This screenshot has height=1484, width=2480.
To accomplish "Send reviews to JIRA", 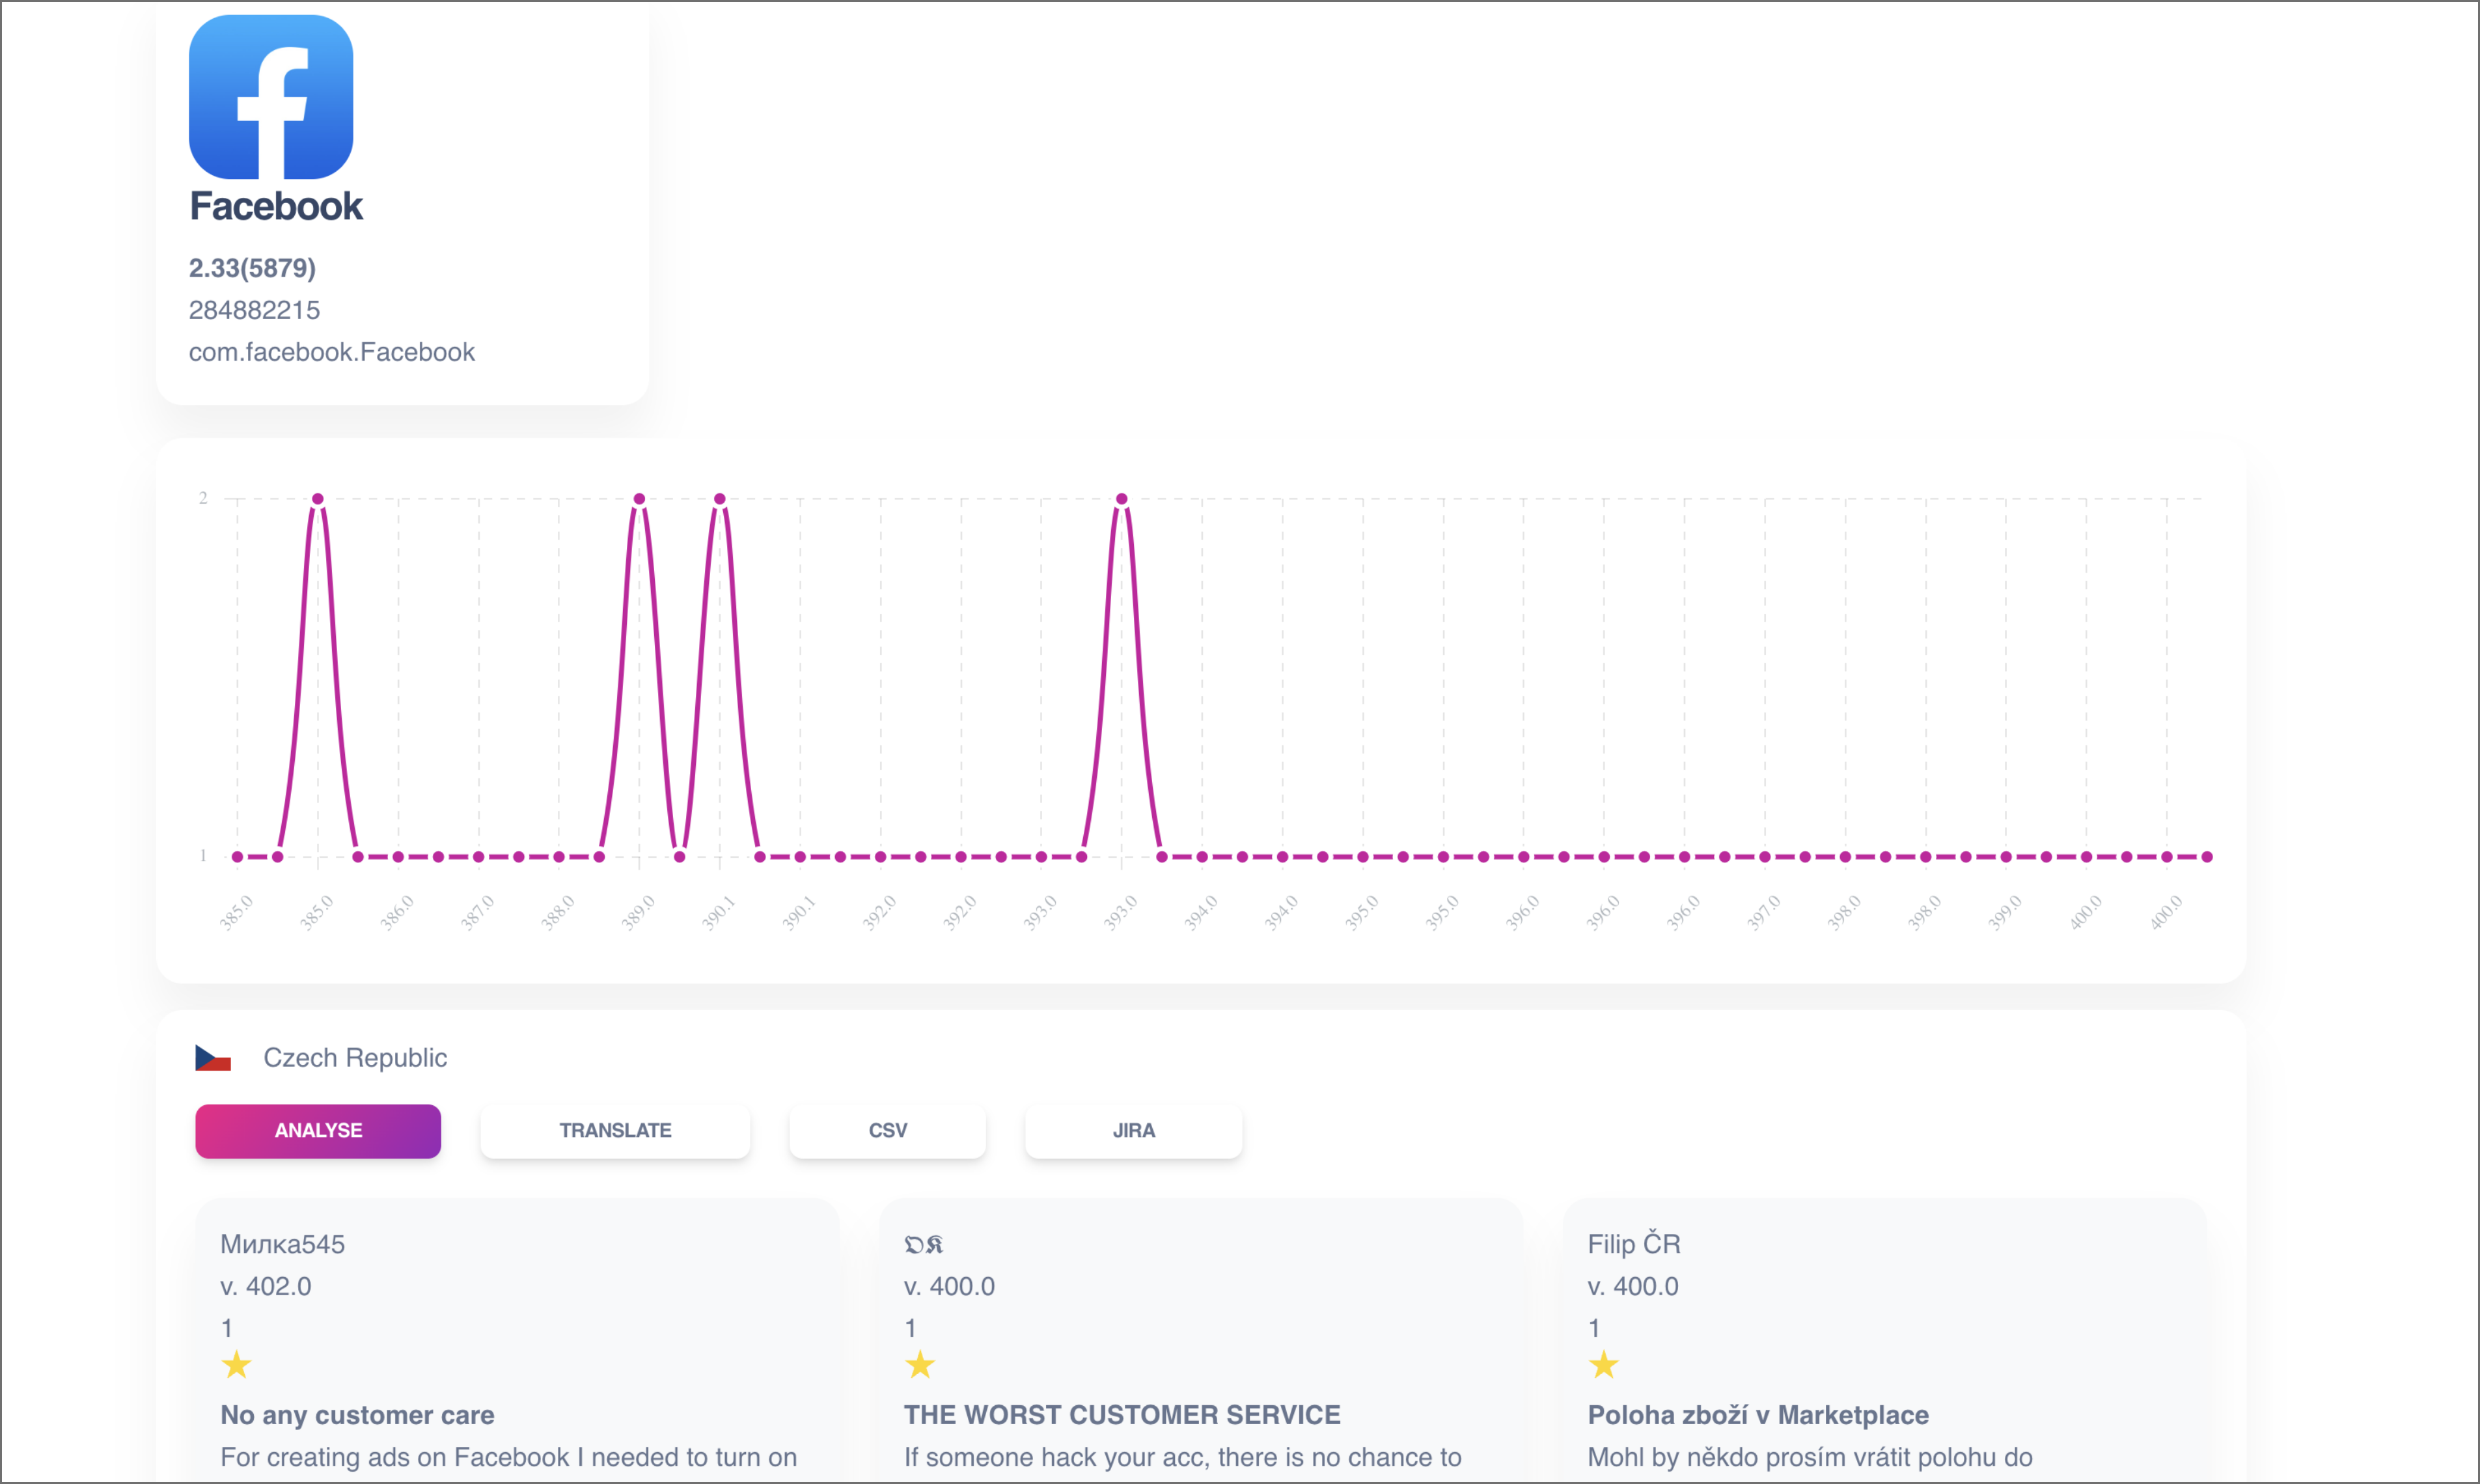I will [1134, 1131].
